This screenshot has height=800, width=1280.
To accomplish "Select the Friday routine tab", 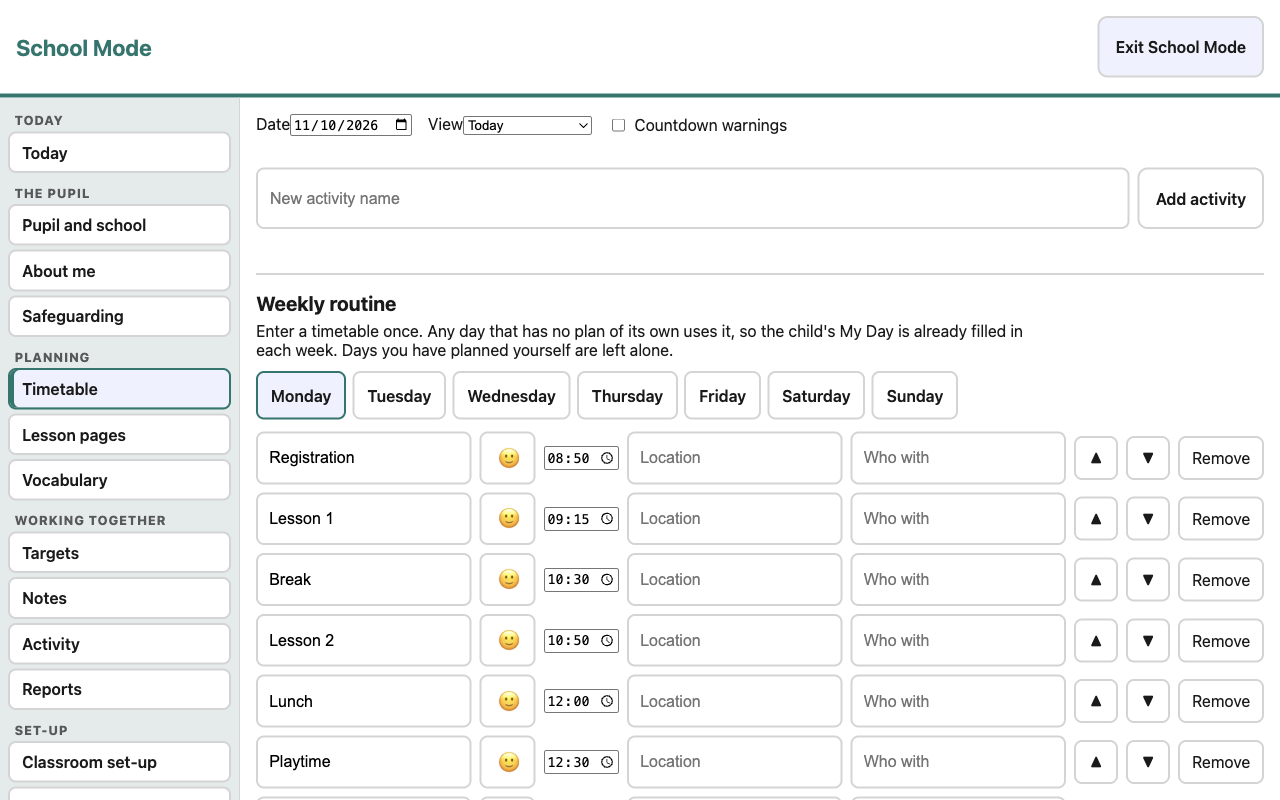I will click(x=722, y=396).
